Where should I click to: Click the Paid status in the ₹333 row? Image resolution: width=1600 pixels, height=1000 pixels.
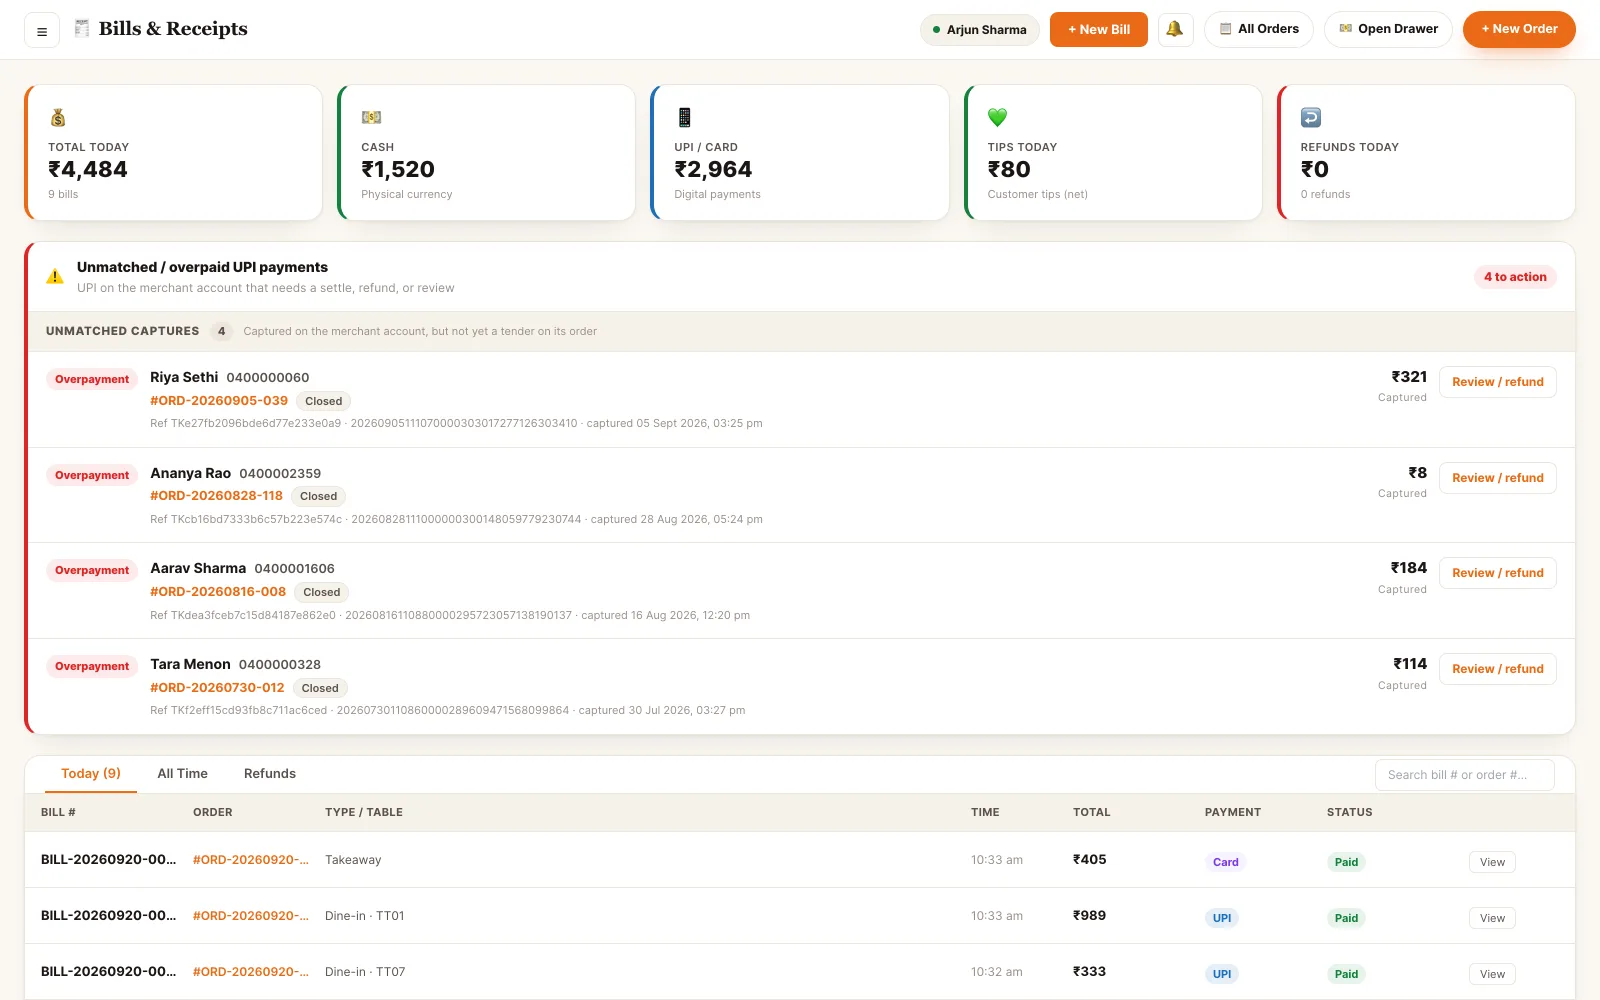pos(1346,974)
